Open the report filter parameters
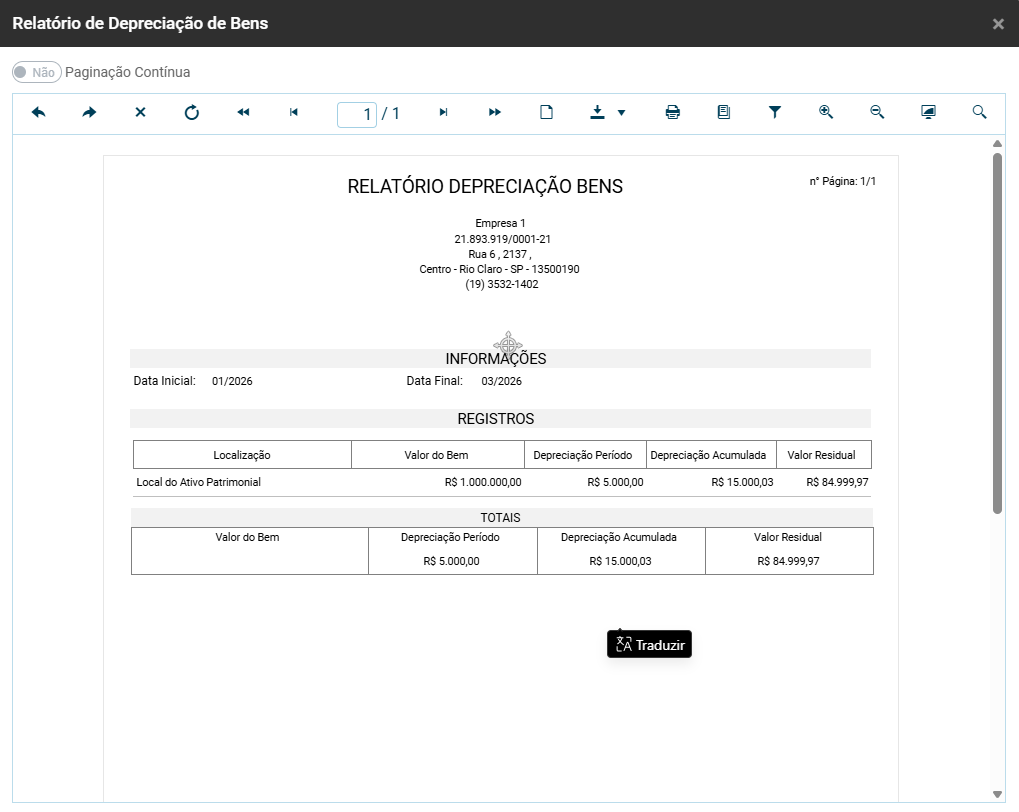1019x812 pixels. 775,113
